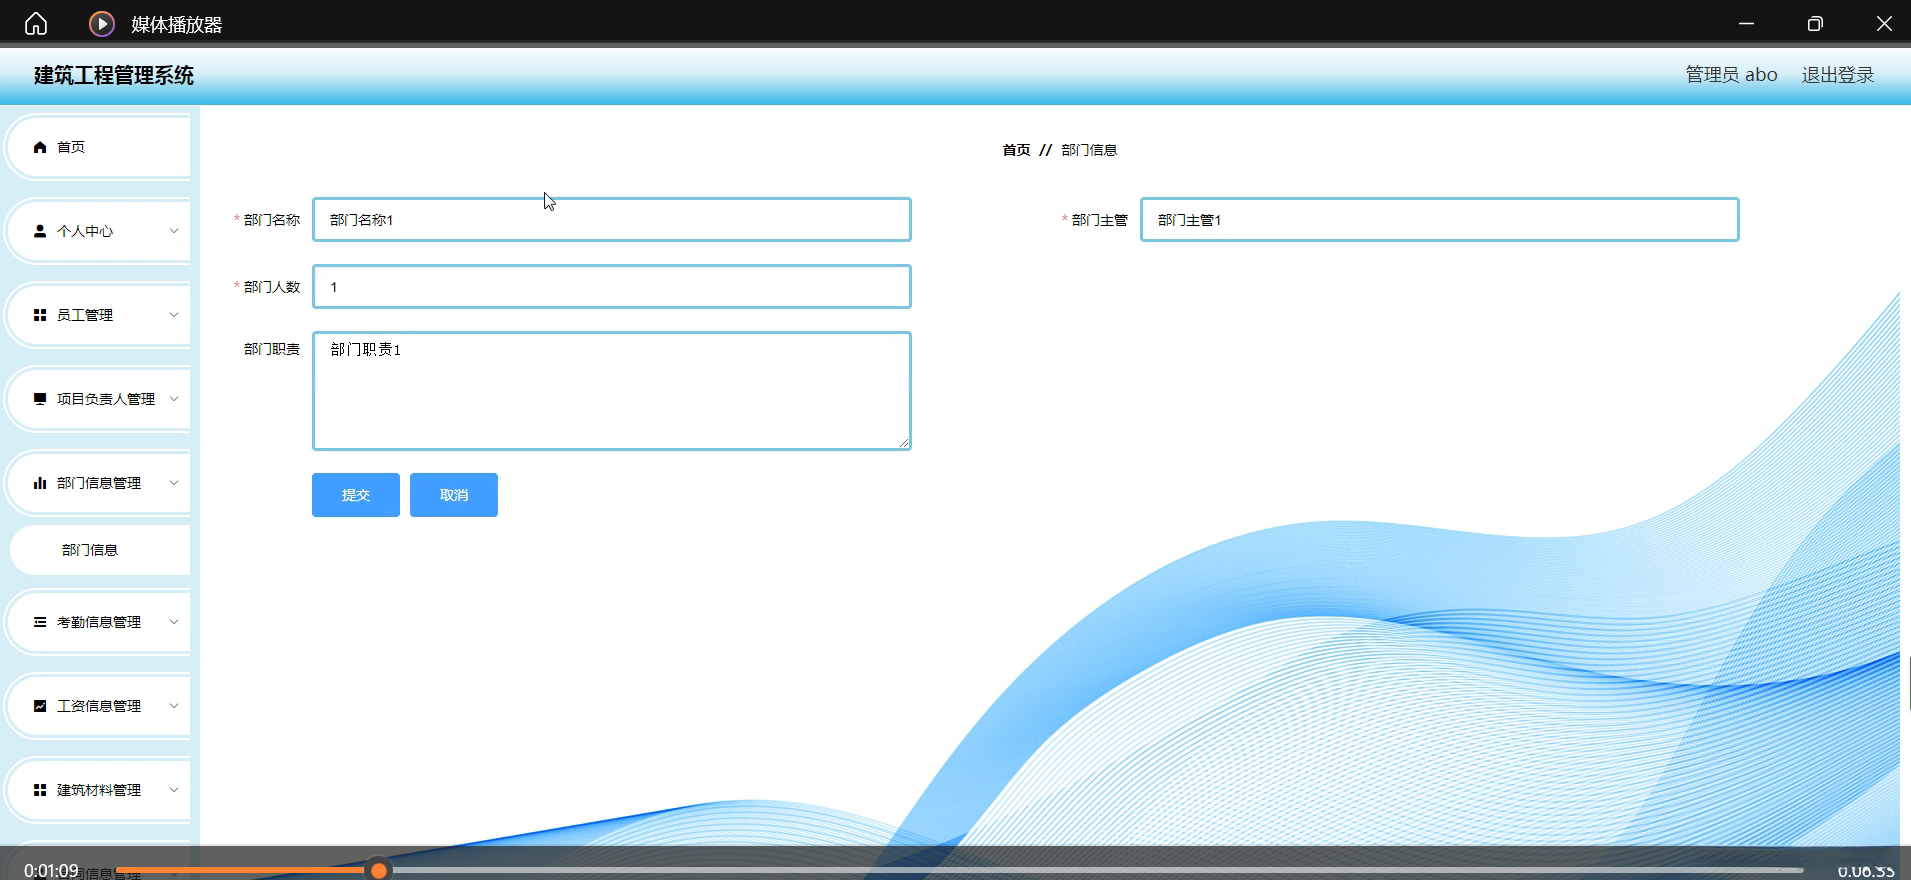Expand the 员工管理 chevron

coord(174,315)
